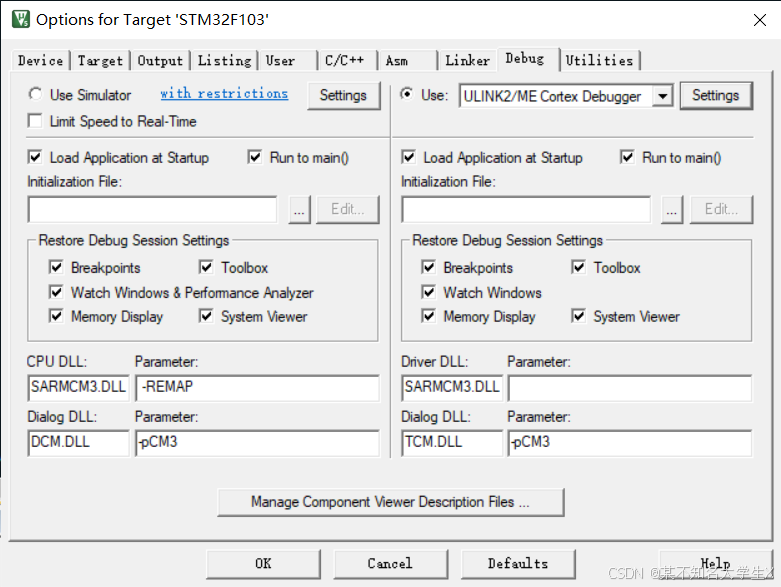This screenshot has height=587, width=781.
Task: Click the CPU DLL field SARMCM3.DLL
Action: [x=79, y=388]
